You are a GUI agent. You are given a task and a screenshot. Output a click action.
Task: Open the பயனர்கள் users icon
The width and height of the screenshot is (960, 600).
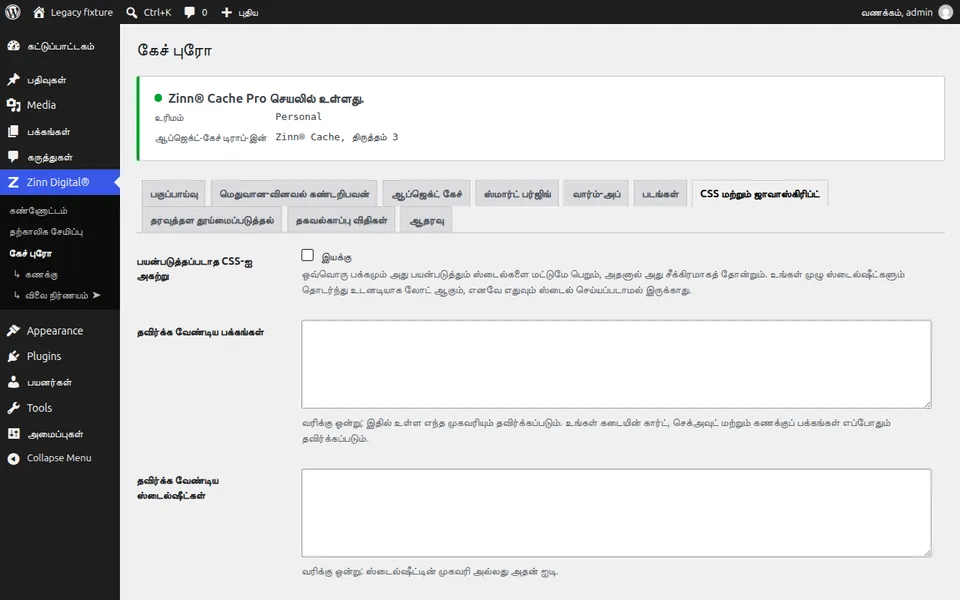click(13, 382)
